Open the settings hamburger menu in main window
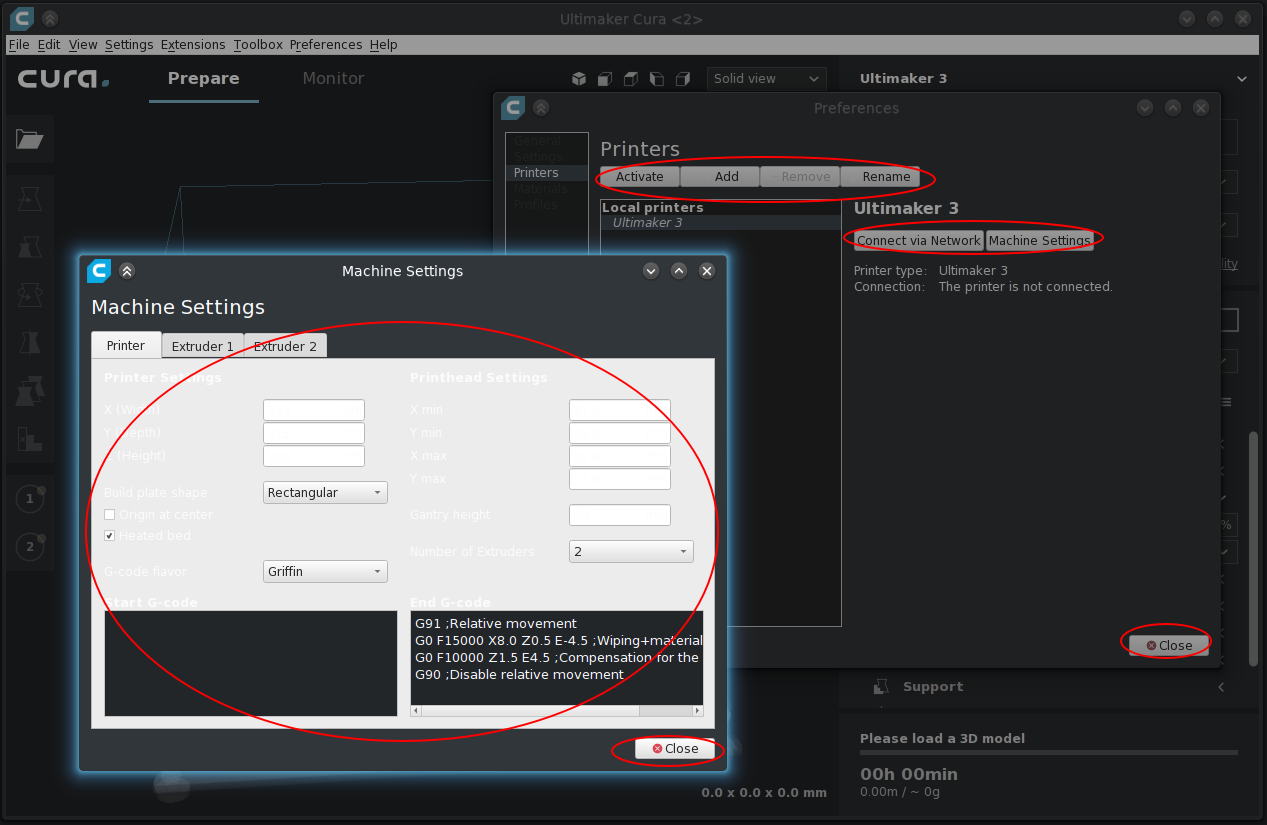Image resolution: width=1267 pixels, height=825 pixels. tap(1226, 402)
